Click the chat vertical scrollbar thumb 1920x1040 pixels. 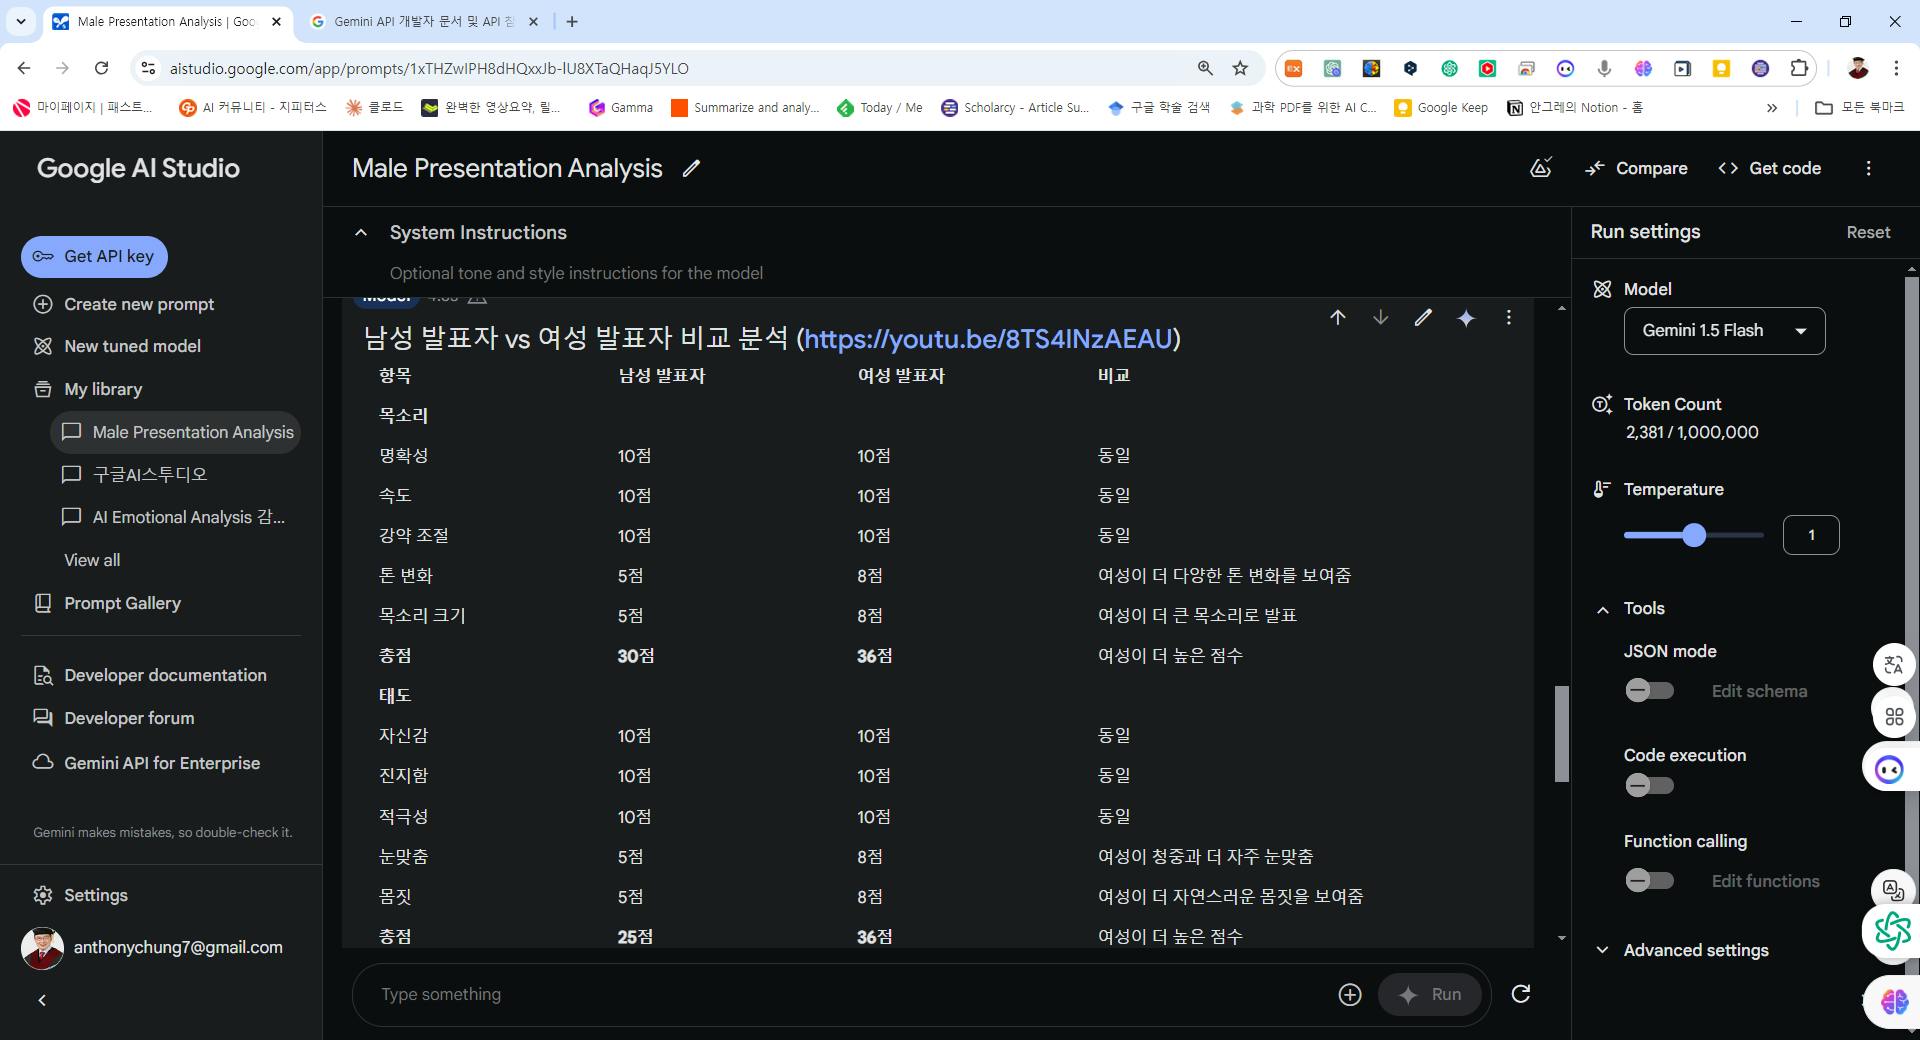pos(1561,733)
